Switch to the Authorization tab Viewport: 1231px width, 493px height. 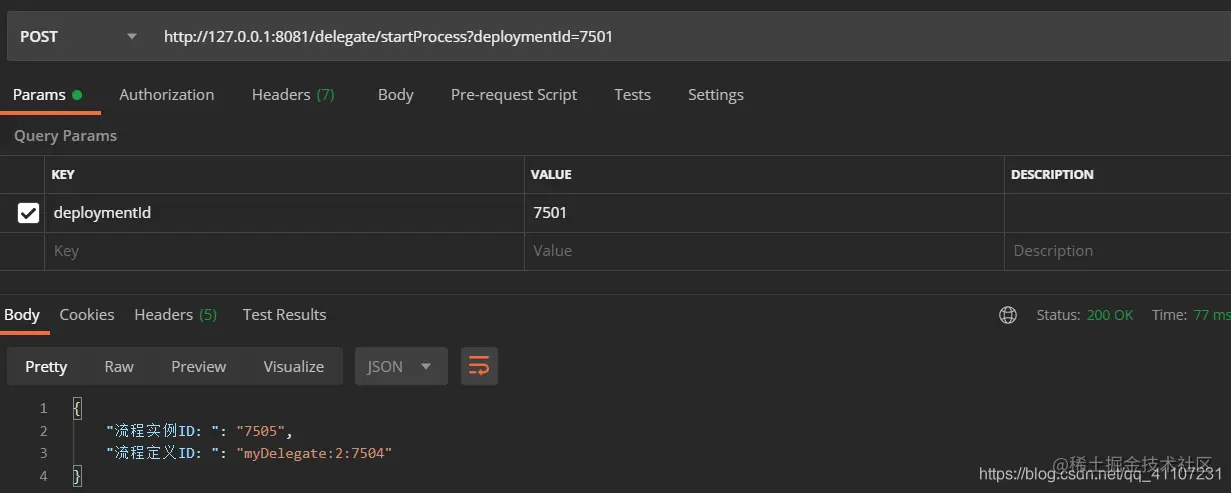tap(167, 94)
